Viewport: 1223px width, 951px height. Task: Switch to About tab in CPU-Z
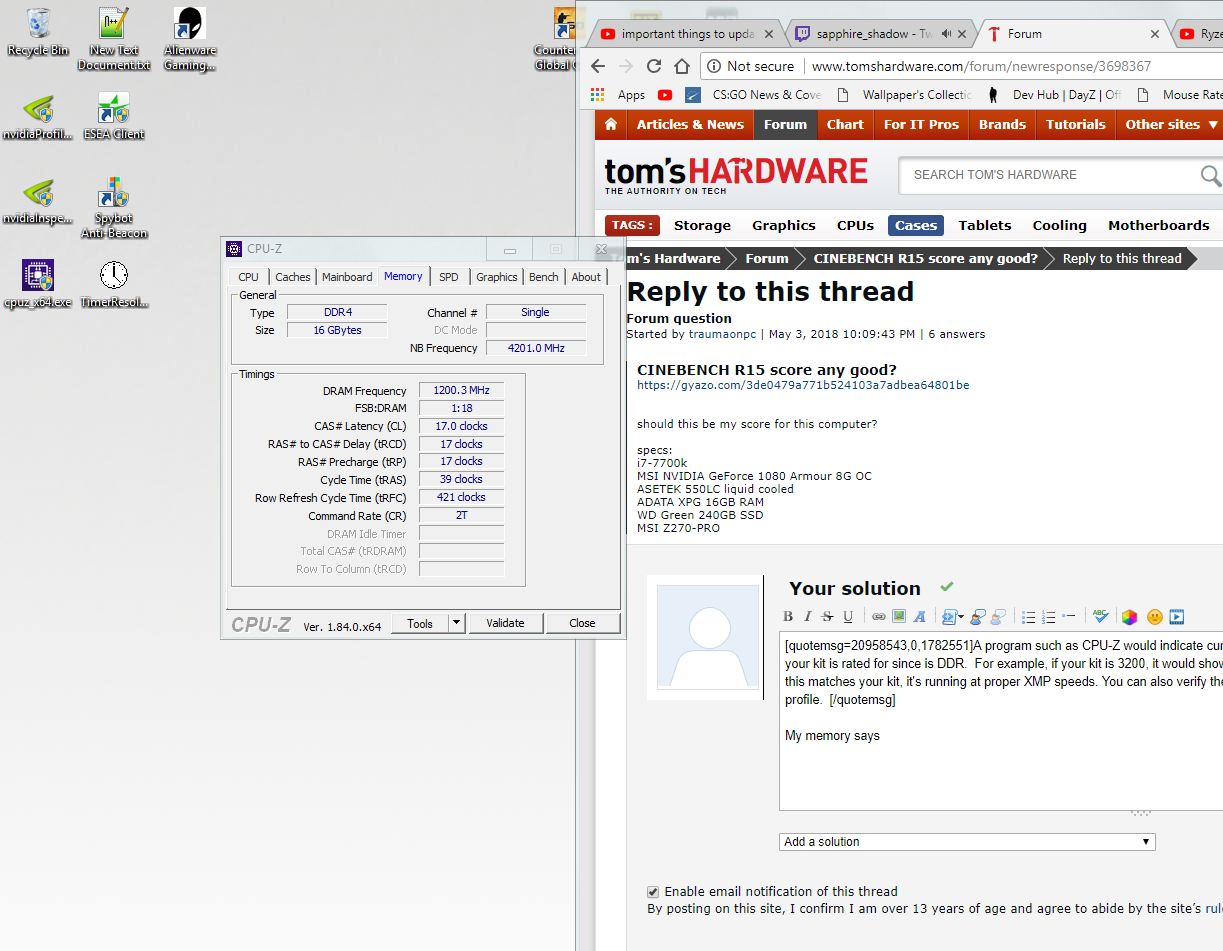point(586,277)
